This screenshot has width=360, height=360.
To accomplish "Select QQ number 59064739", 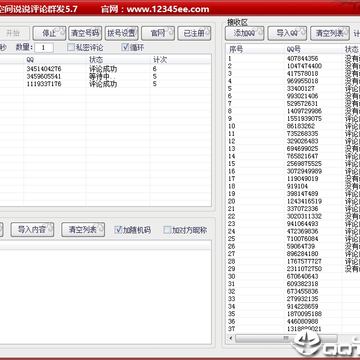I will [x=300, y=246].
